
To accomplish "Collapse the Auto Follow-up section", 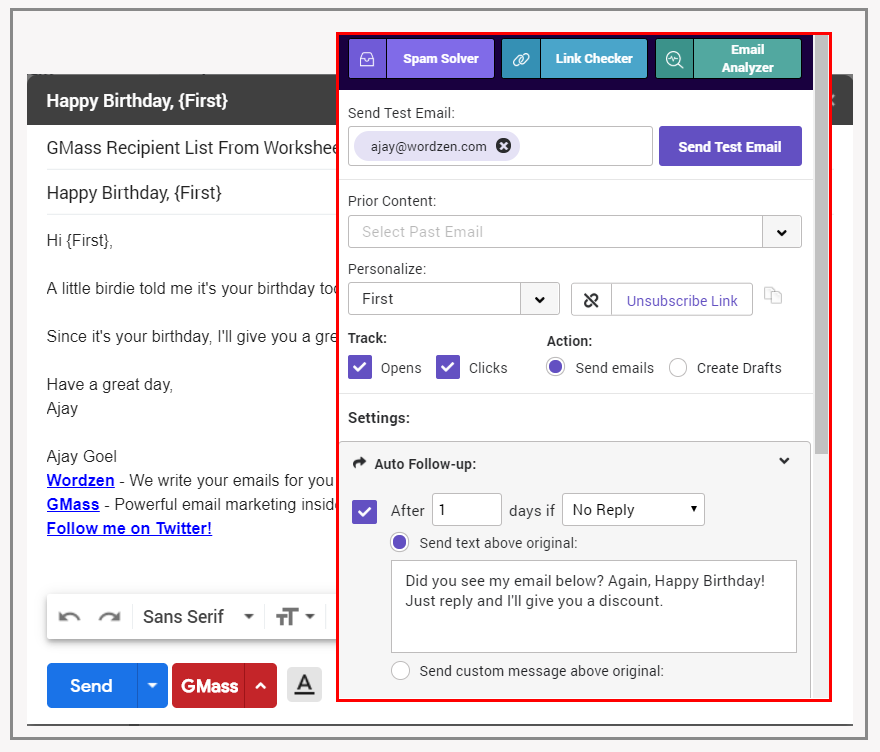I will coord(784,462).
